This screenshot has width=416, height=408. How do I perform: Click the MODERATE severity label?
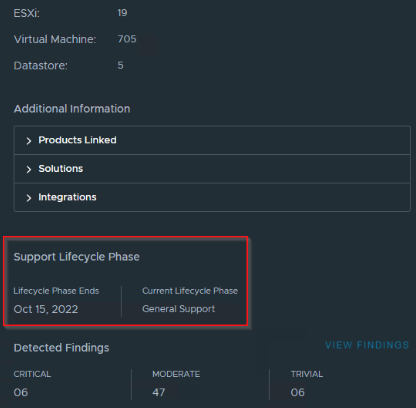tap(176, 374)
